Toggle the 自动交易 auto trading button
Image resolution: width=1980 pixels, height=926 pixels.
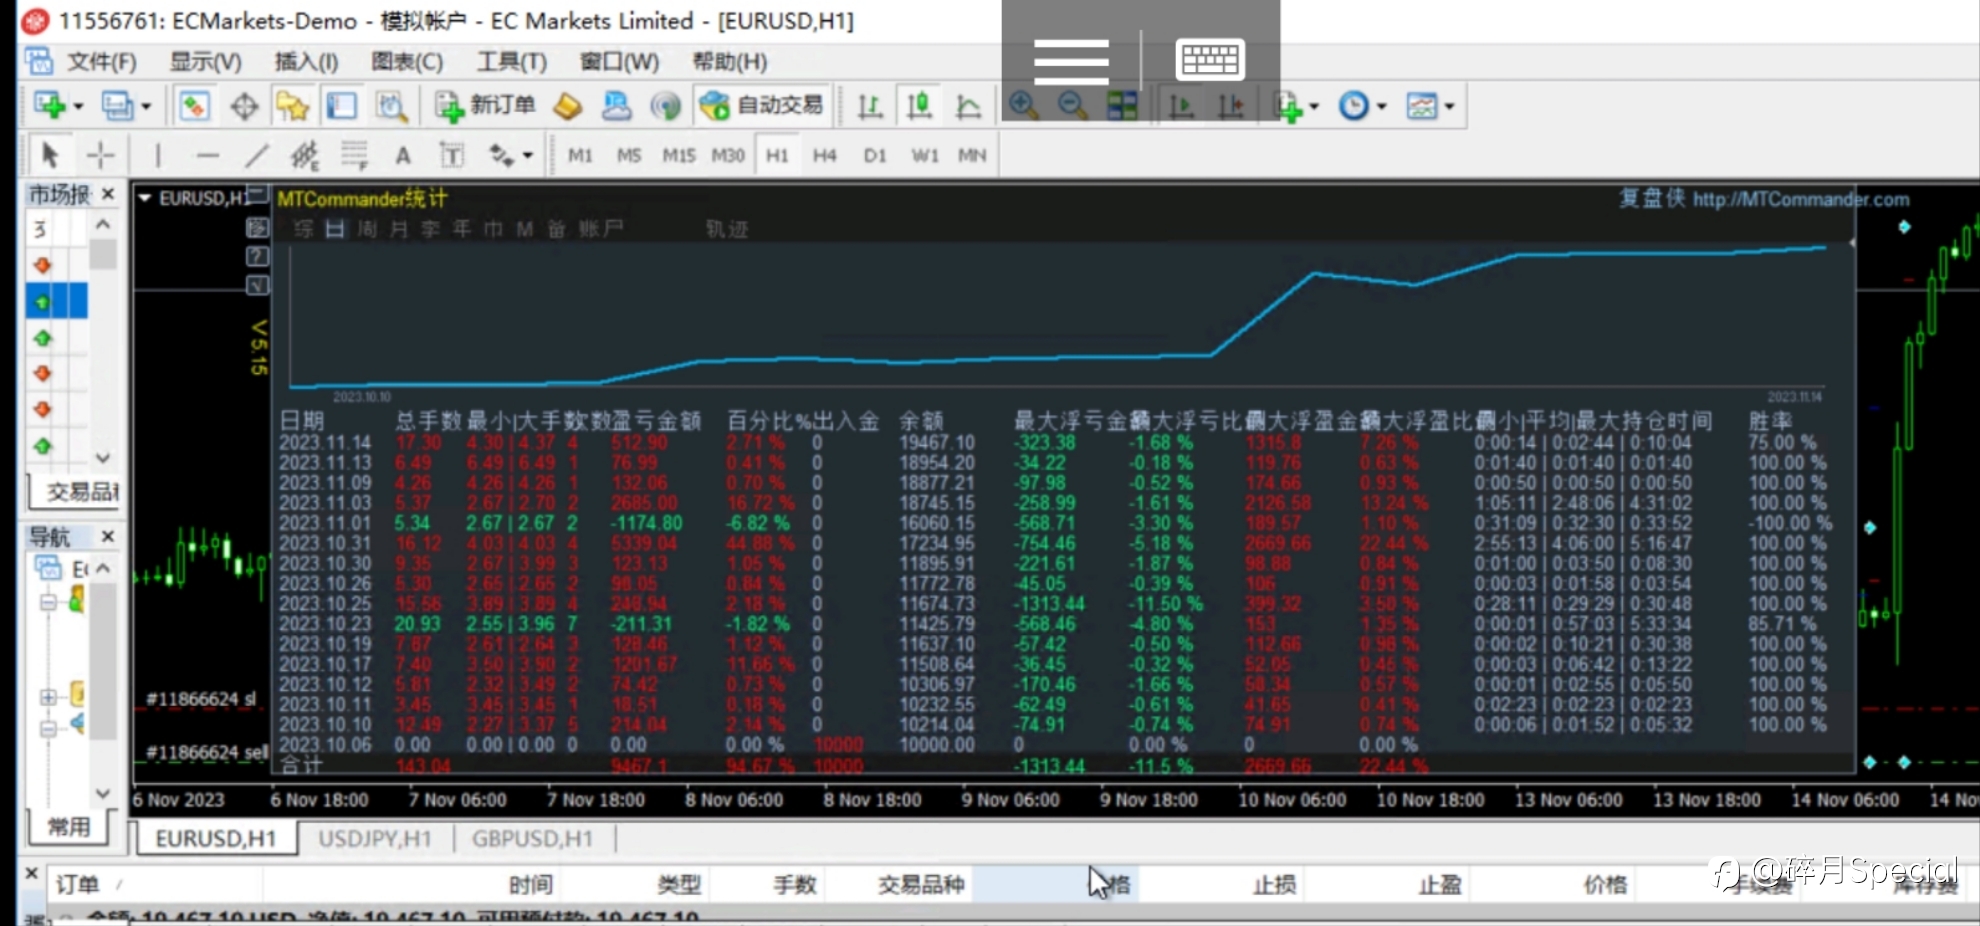[762, 106]
